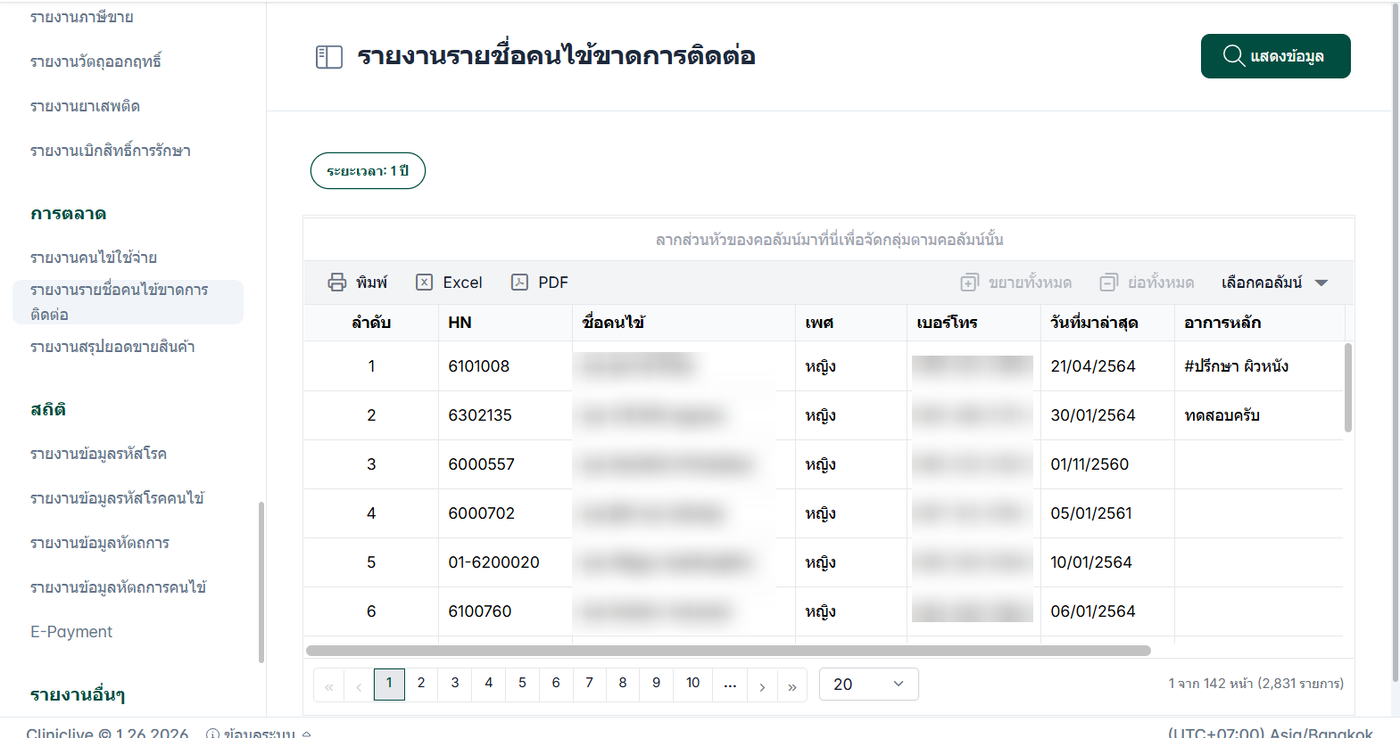Open รายงานคนไข้ใช้จ่าย in the sidebar

(x=93, y=258)
